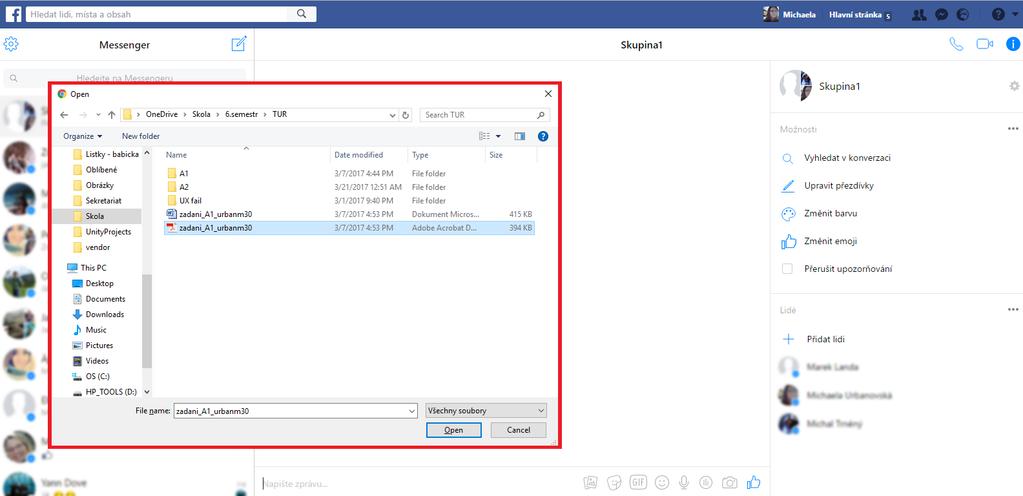This screenshot has width=1023, height=496.
Task: Open Skupina1 group settings gear
Action: [1014, 86]
